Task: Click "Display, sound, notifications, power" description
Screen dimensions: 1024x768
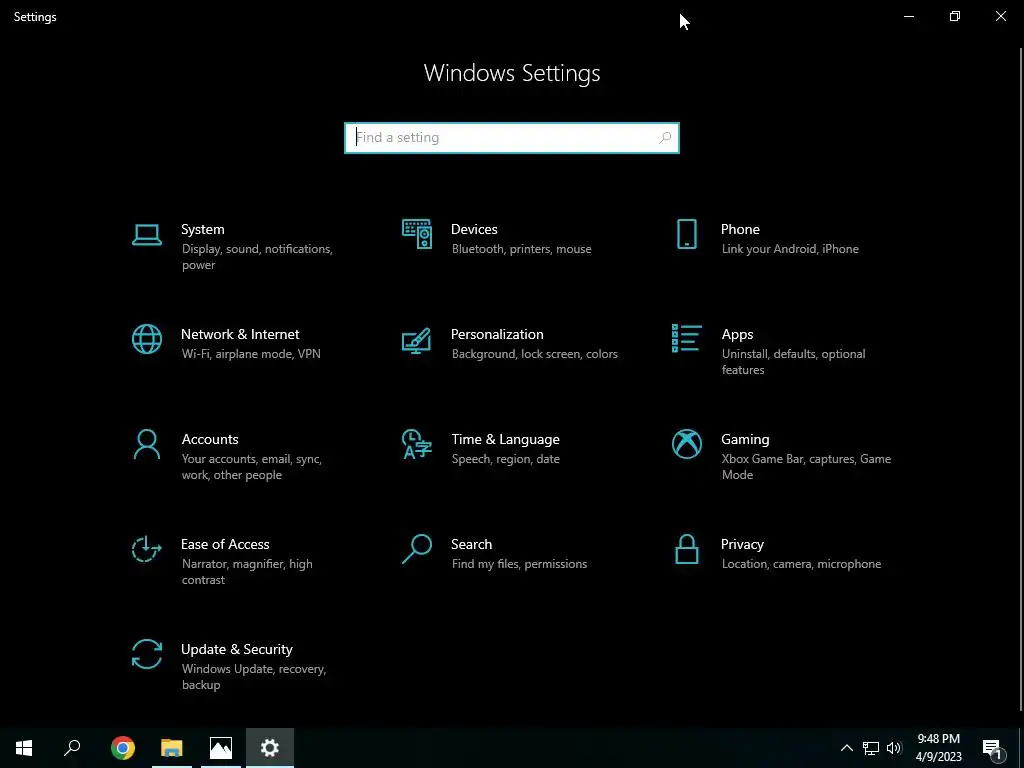Action: click(x=257, y=257)
